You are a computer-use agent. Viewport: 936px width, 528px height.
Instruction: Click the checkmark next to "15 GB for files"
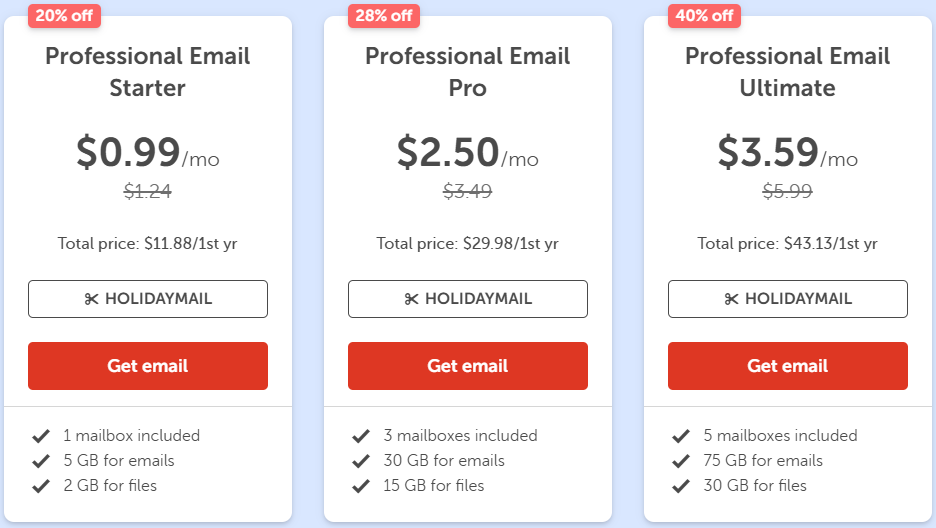point(361,486)
